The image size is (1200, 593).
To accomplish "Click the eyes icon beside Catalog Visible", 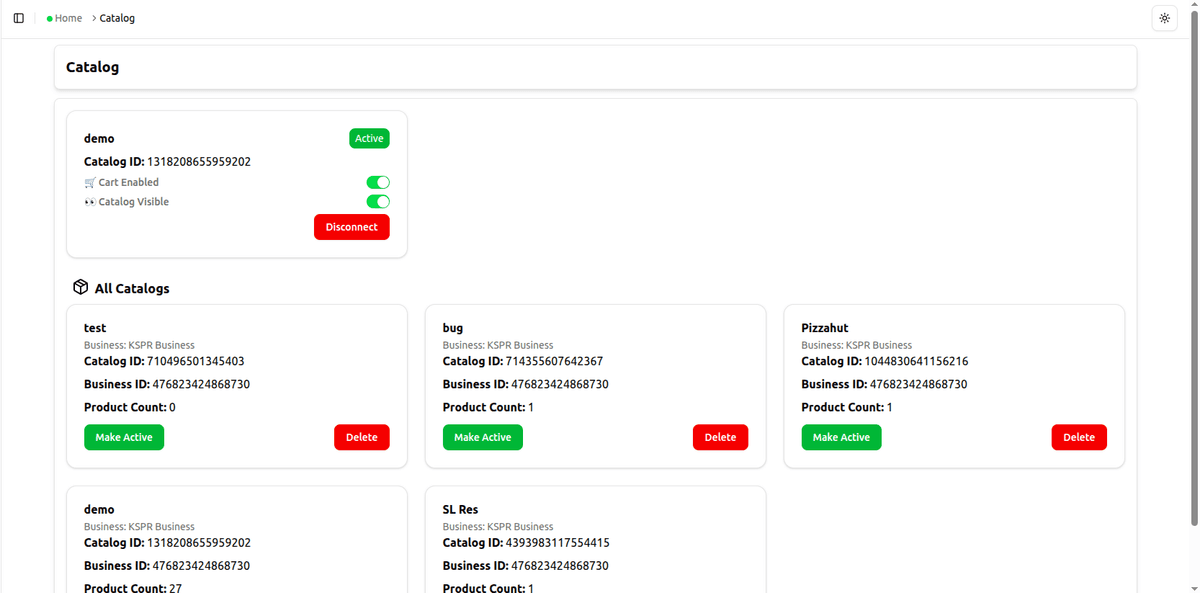I will [x=89, y=201].
